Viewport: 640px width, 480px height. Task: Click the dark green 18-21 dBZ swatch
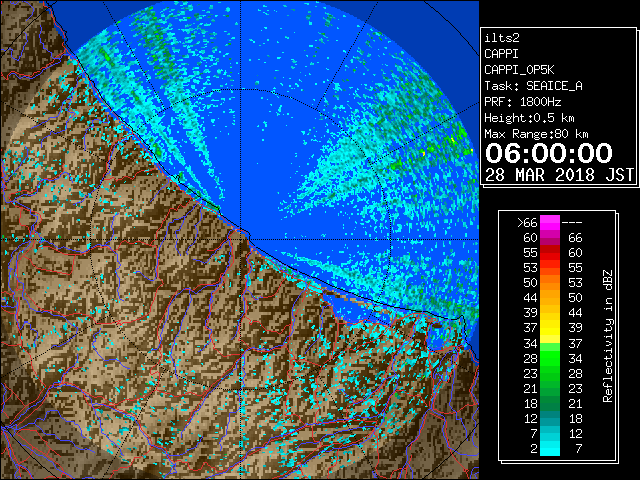[550, 403]
